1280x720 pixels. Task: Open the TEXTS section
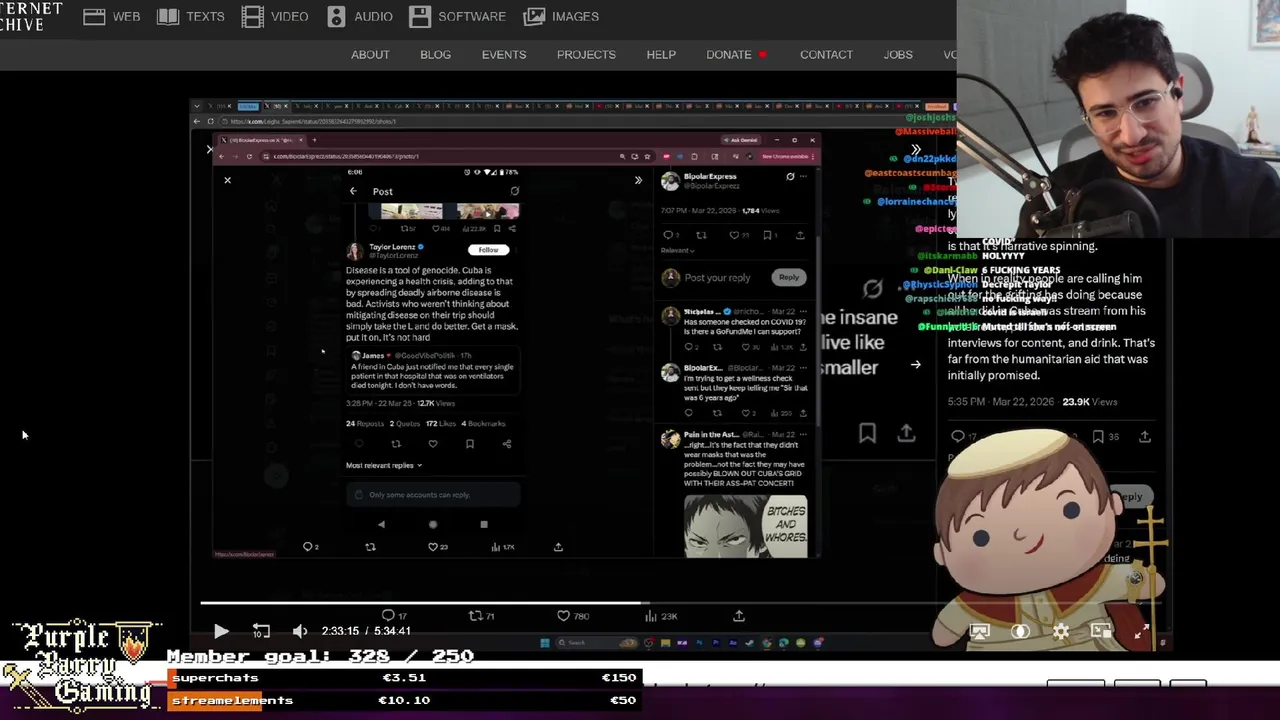point(191,16)
